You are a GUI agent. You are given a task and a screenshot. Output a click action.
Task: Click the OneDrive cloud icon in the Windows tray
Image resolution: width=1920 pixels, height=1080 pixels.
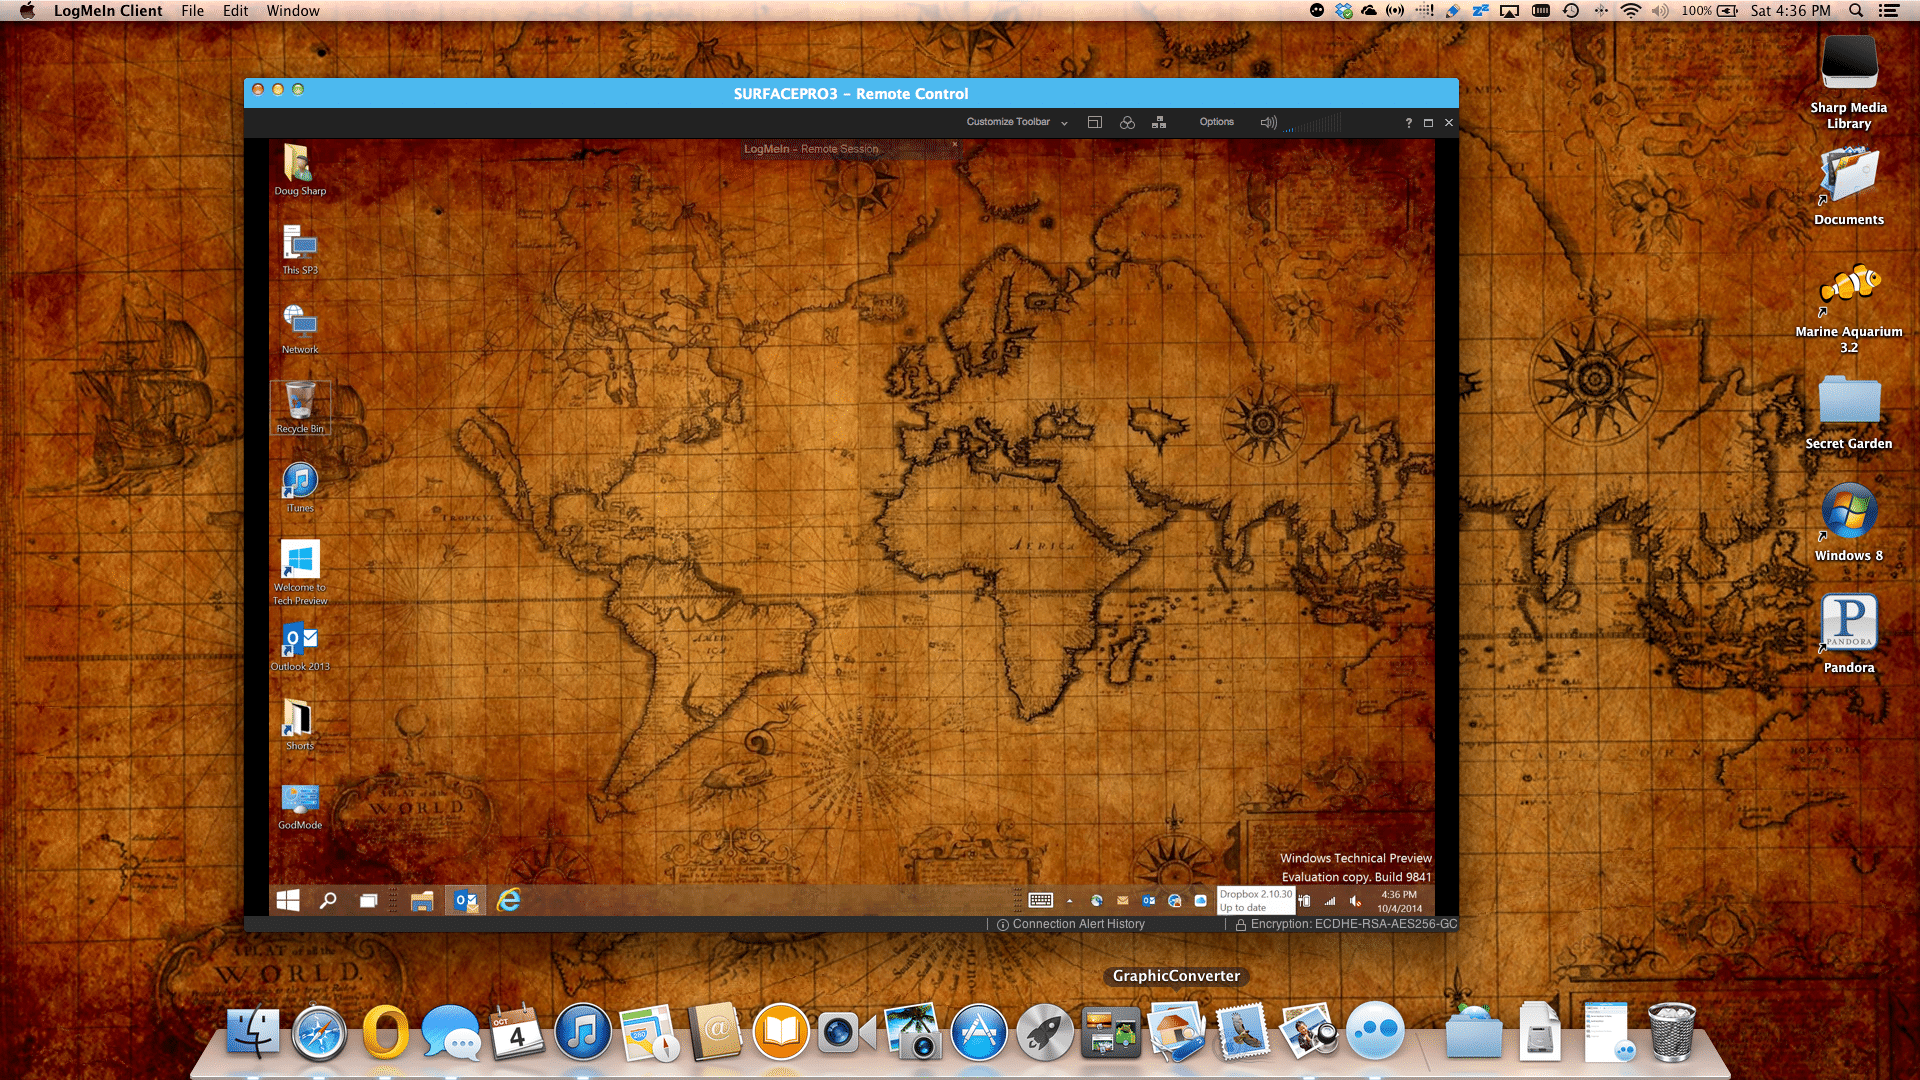click(x=1200, y=901)
